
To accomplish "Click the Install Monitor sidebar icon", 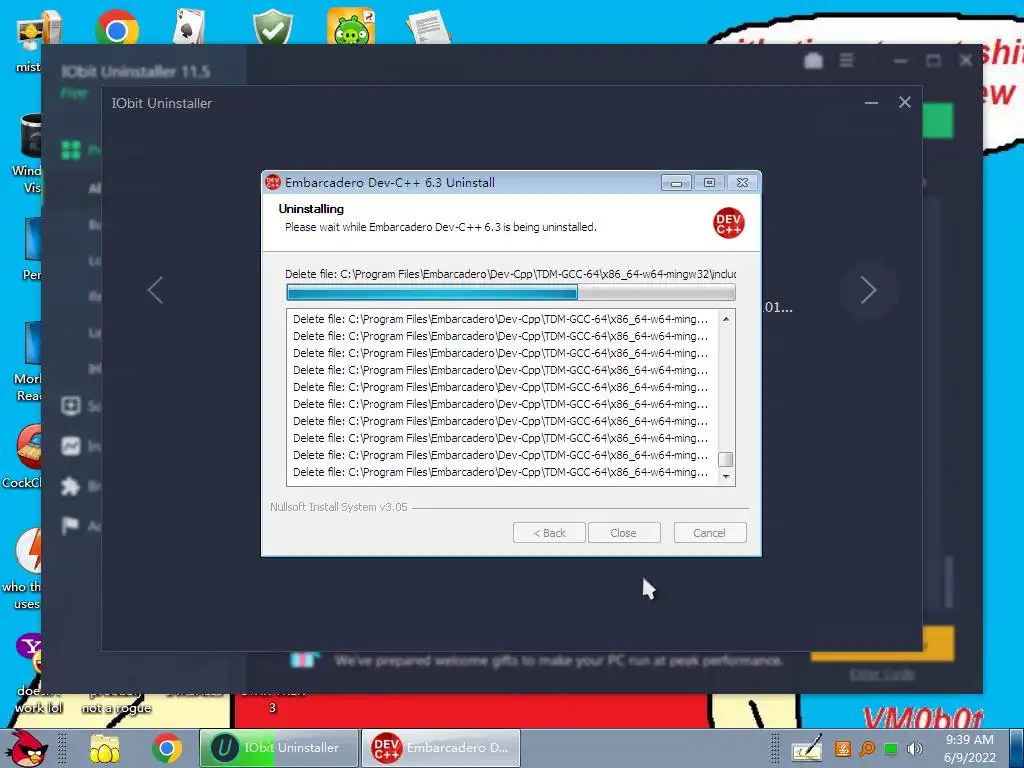I will tap(71, 446).
